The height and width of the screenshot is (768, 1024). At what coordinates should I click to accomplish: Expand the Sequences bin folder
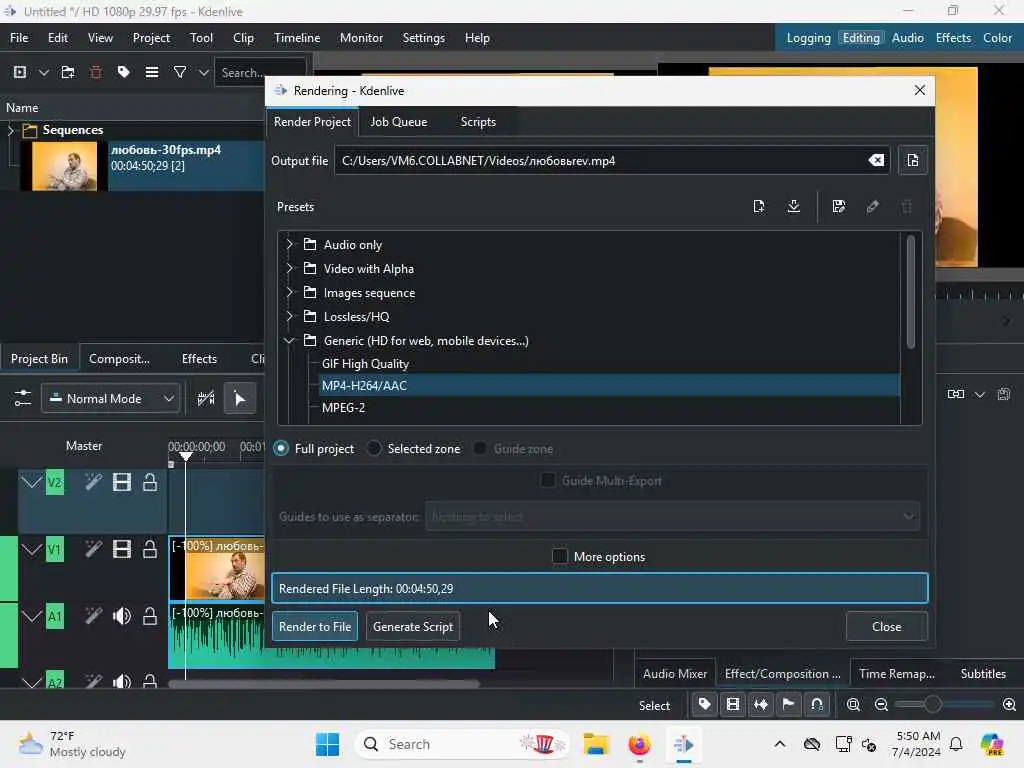[10, 130]
